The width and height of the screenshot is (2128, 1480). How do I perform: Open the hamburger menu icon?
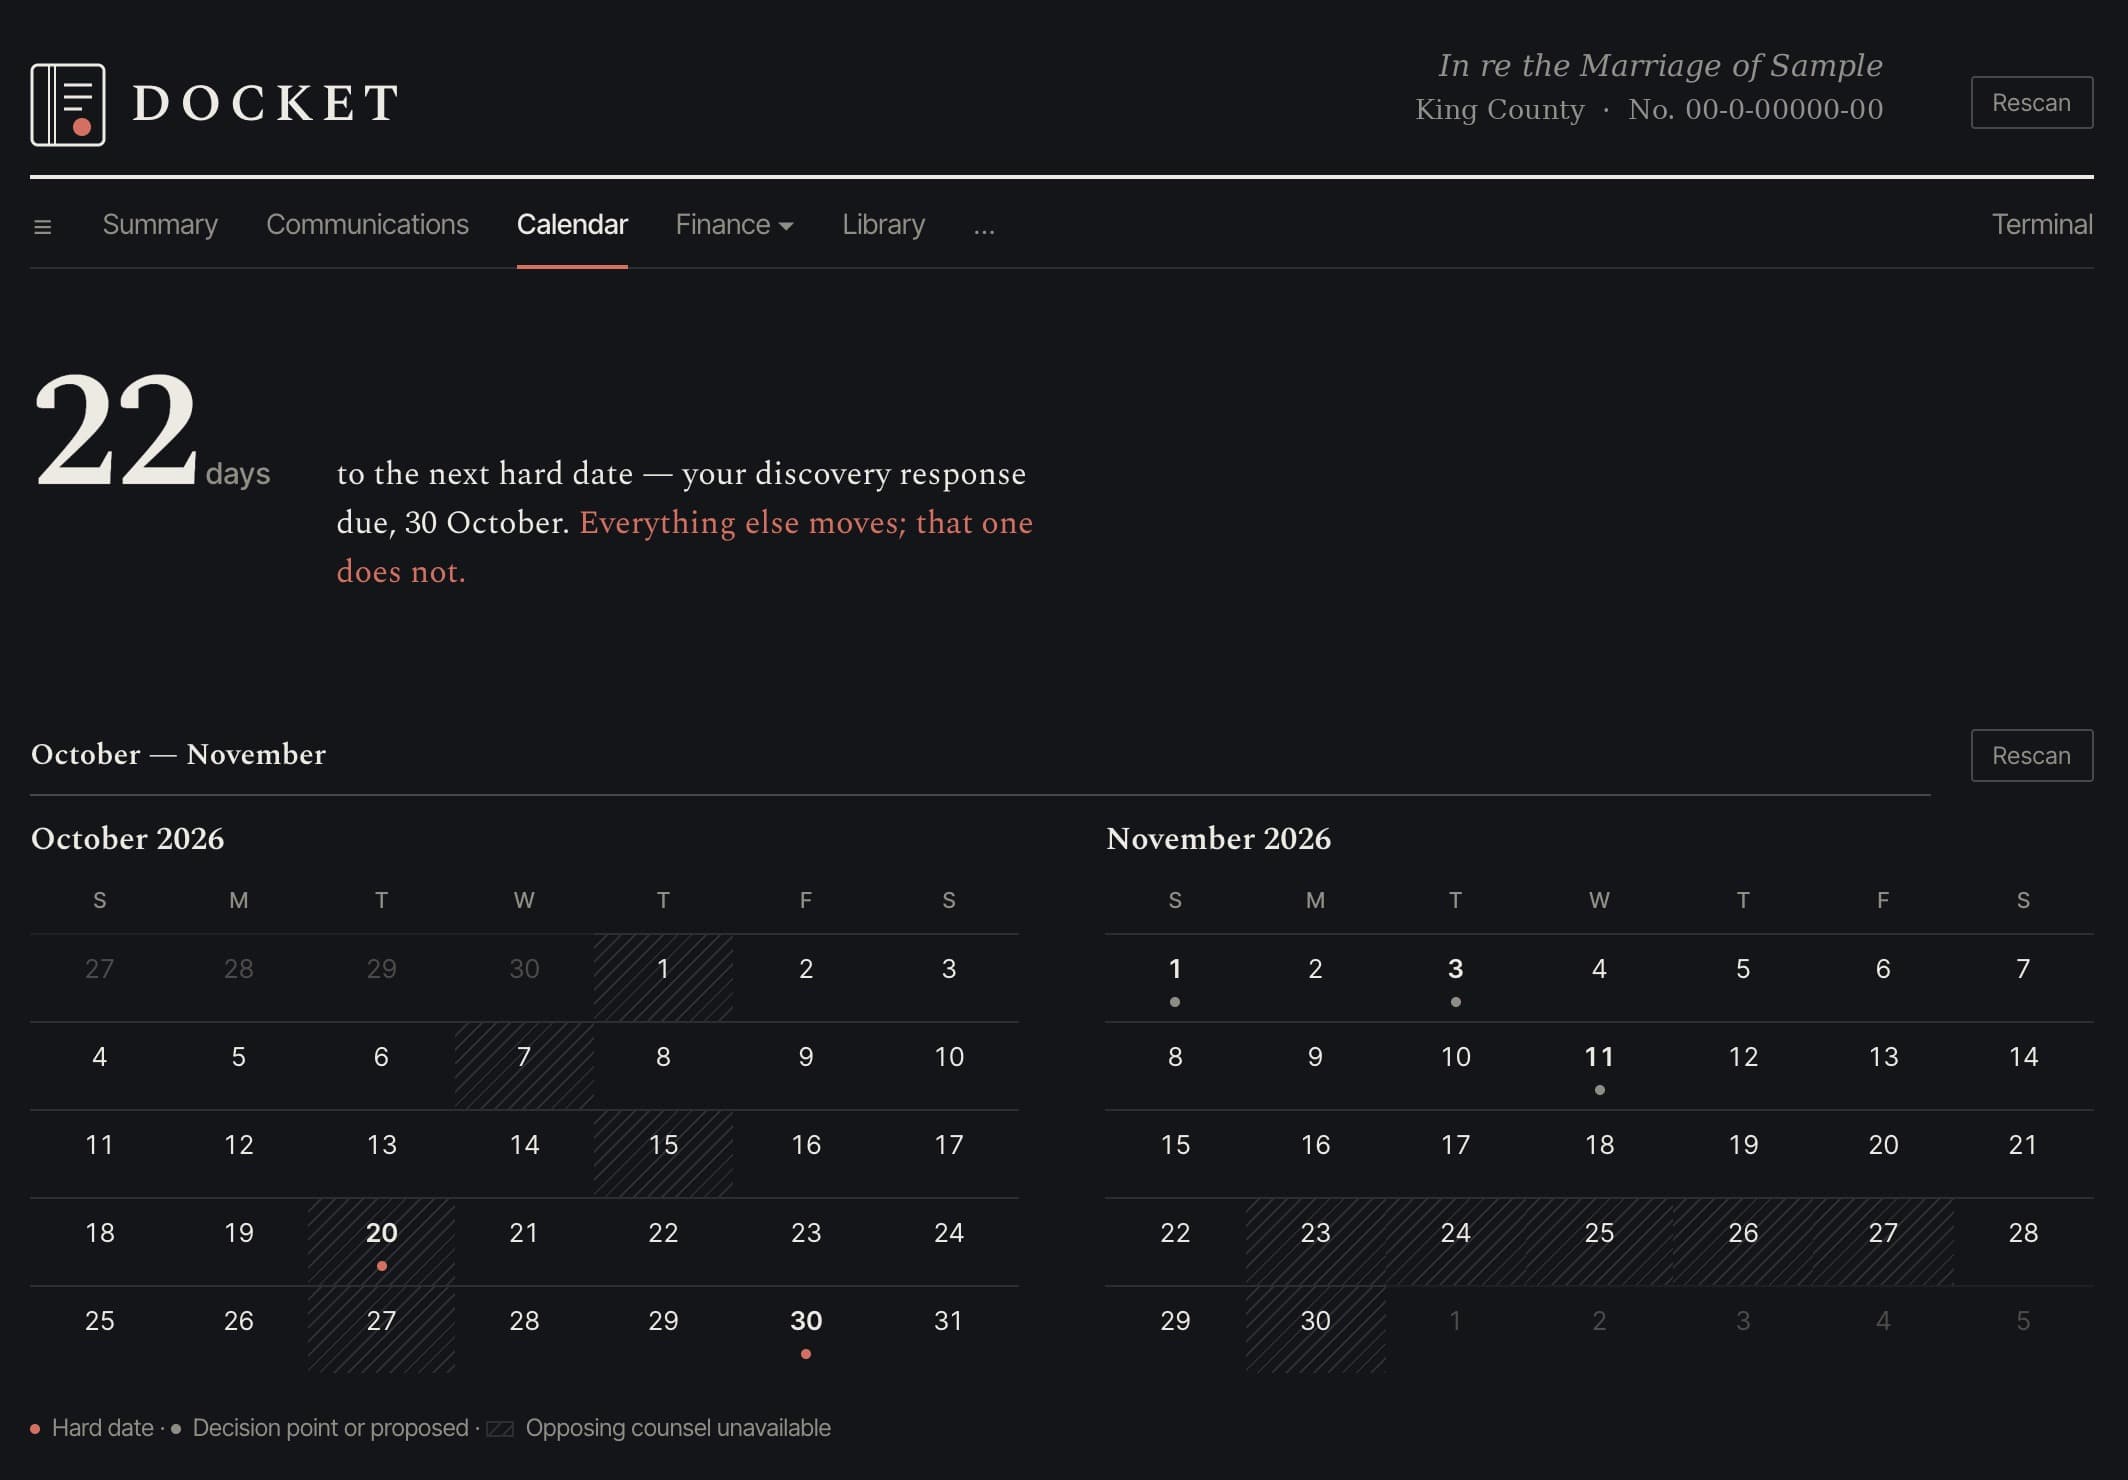pos(42,227)
